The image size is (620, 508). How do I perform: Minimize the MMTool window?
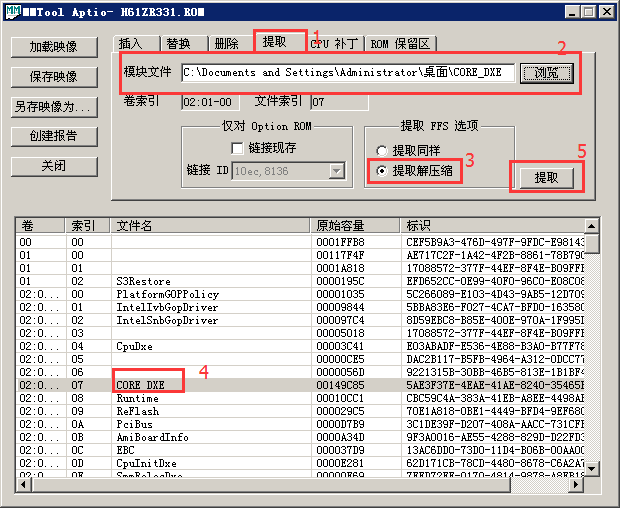pyautogui.click(x=572, y=12)
